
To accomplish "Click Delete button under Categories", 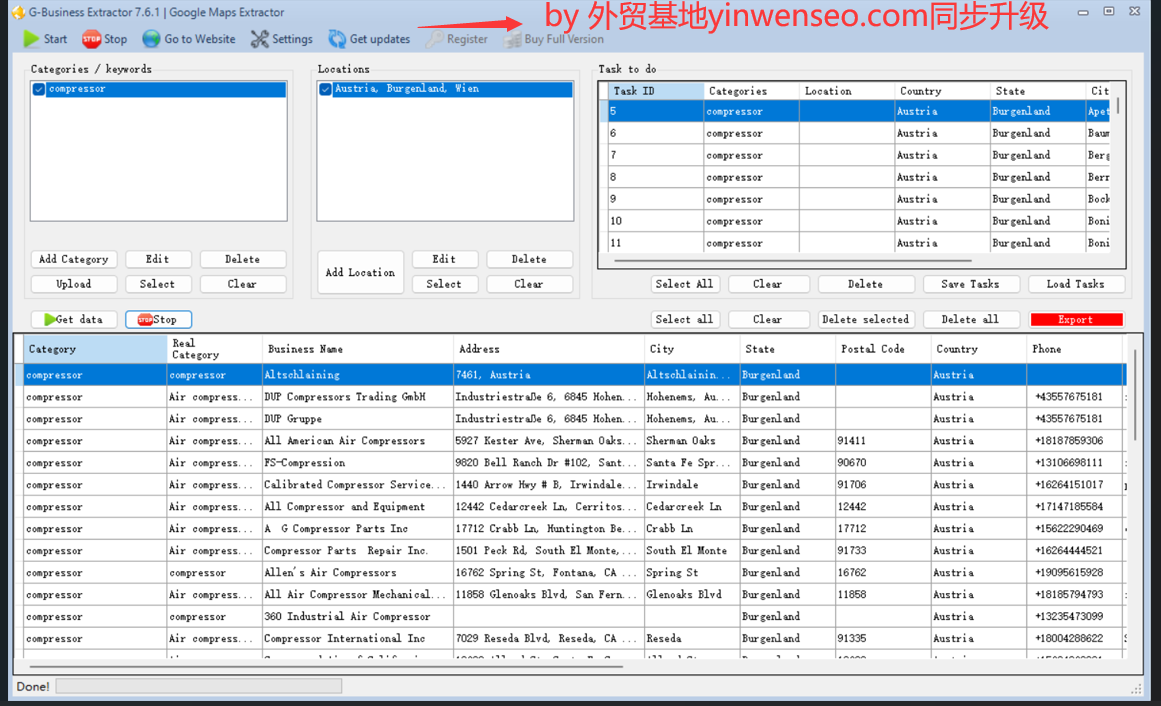I will point(243,259).
